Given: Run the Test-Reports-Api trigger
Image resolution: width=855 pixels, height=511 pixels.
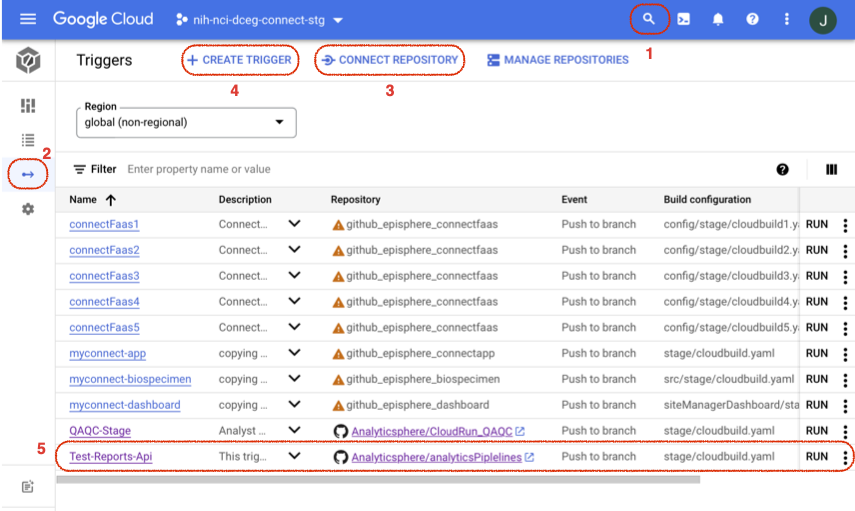Looking at the screenshot, I should (817, 456).
